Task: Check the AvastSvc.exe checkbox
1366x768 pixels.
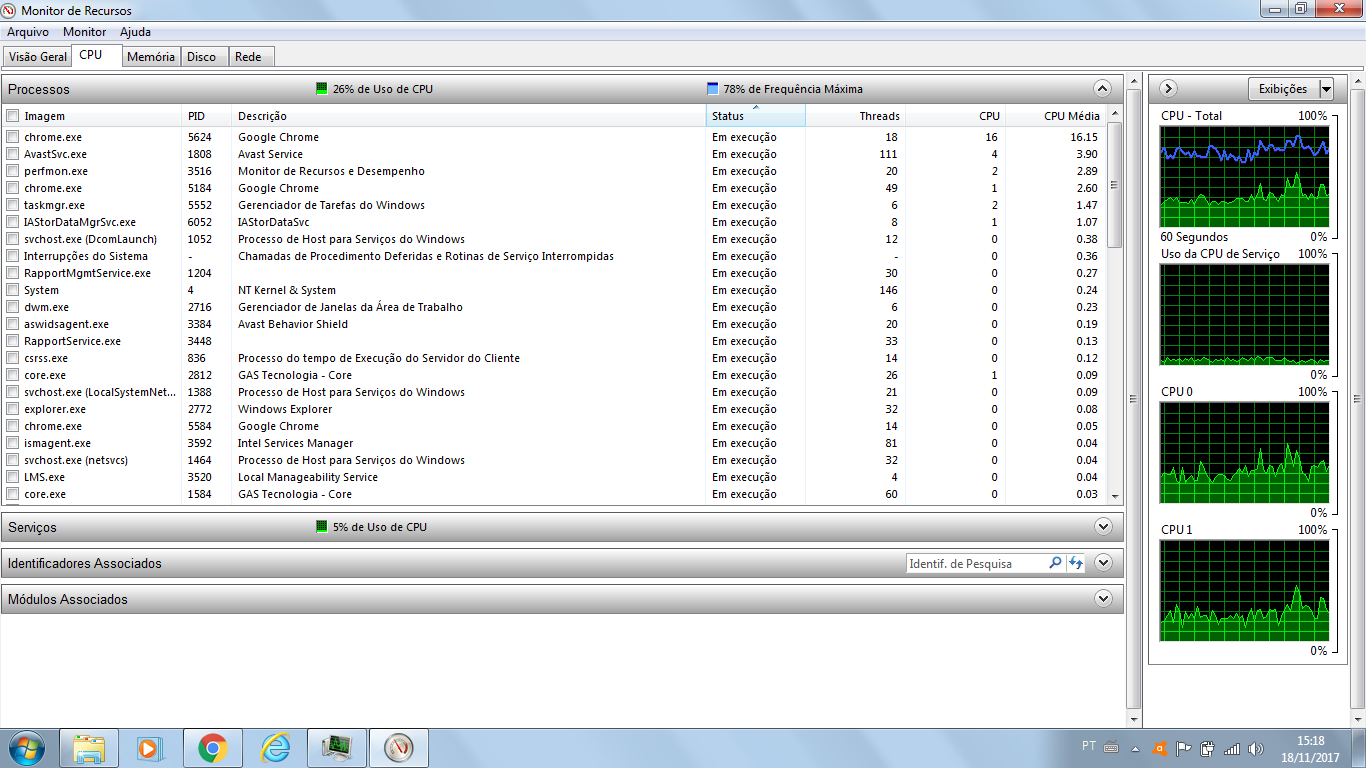Action: [x=13, y=154]
